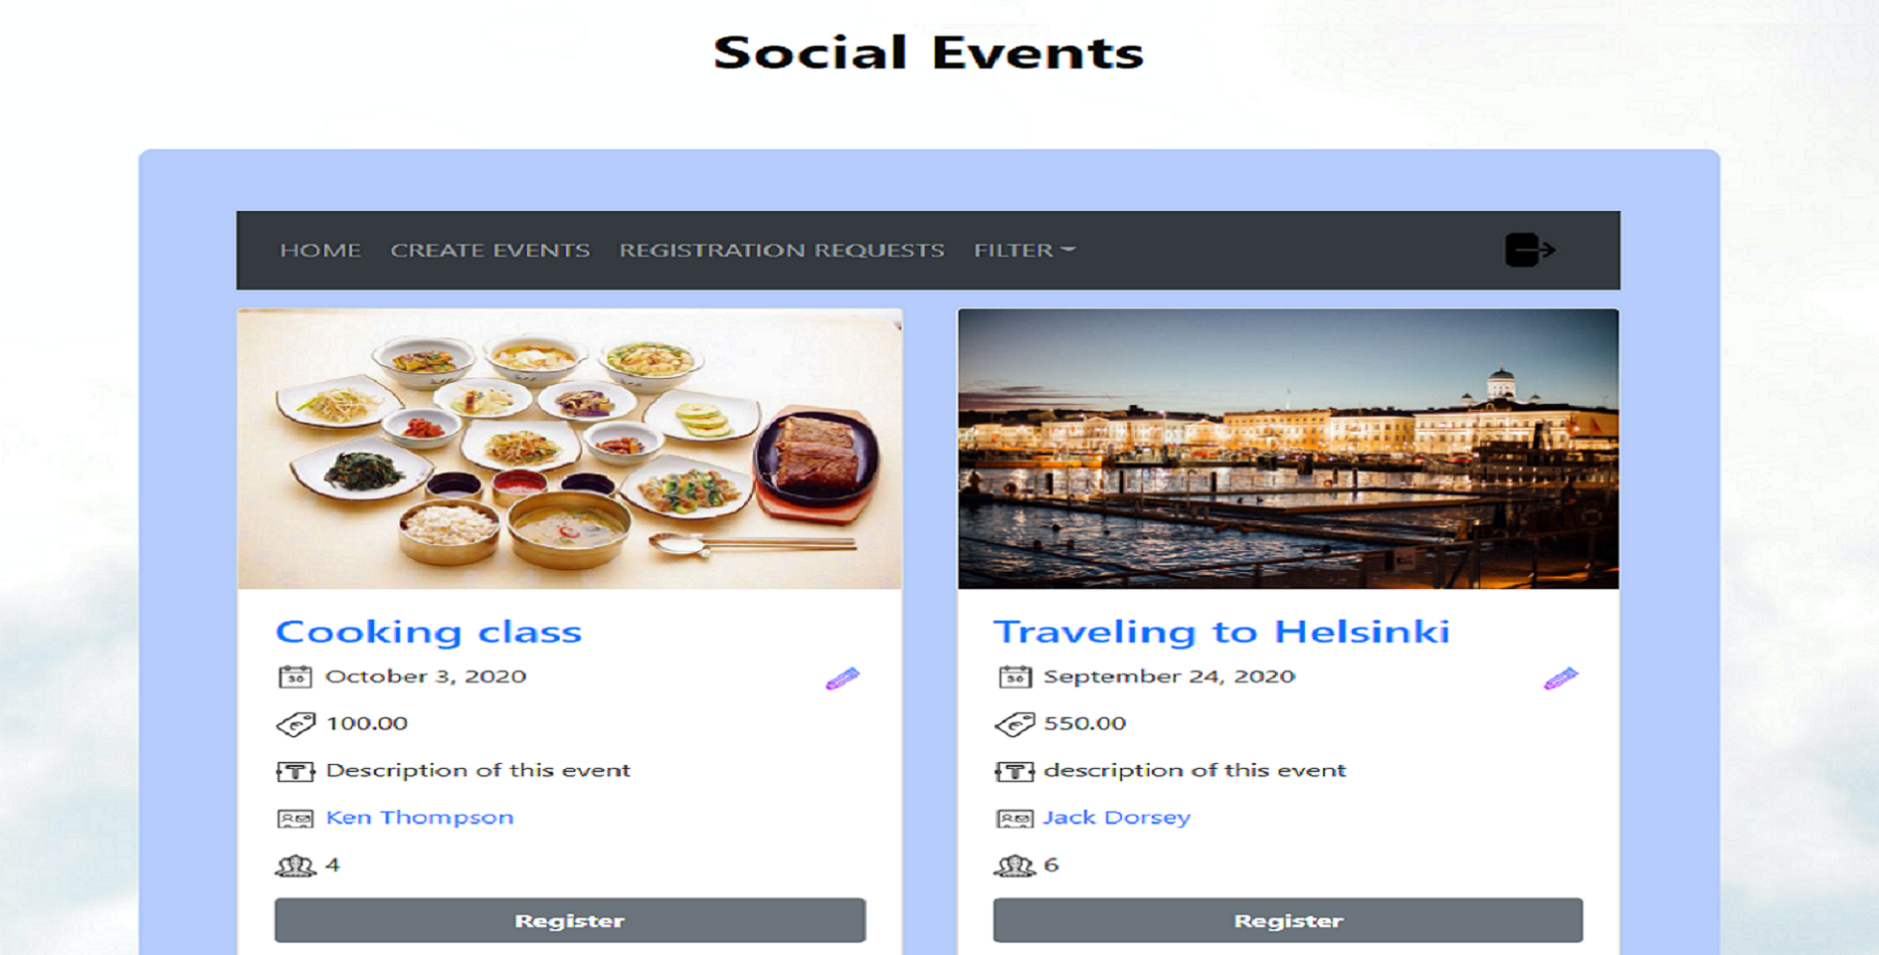Viewport: 1879px width, 955px height.
Task: Open Registration Requests in the navbar
Action: point(781,250)
